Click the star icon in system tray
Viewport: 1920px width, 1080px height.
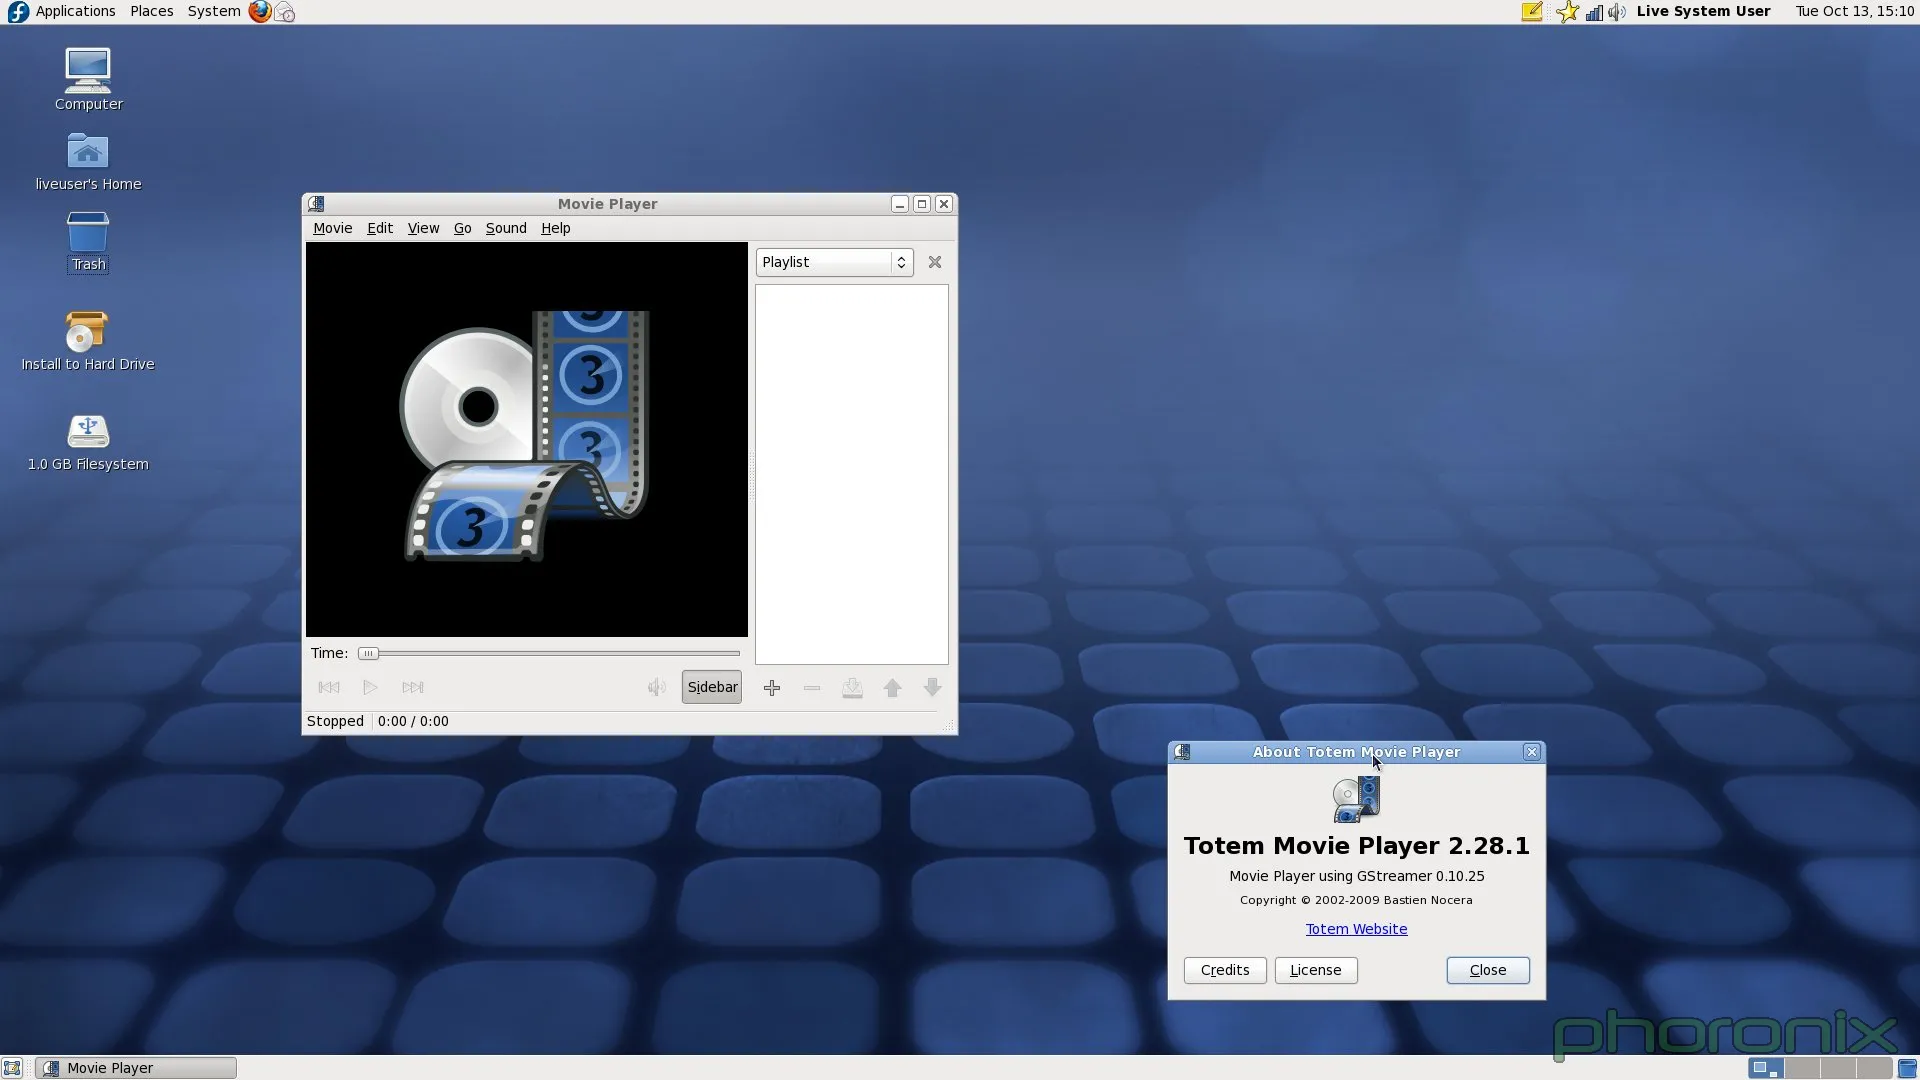(1567, 12)
